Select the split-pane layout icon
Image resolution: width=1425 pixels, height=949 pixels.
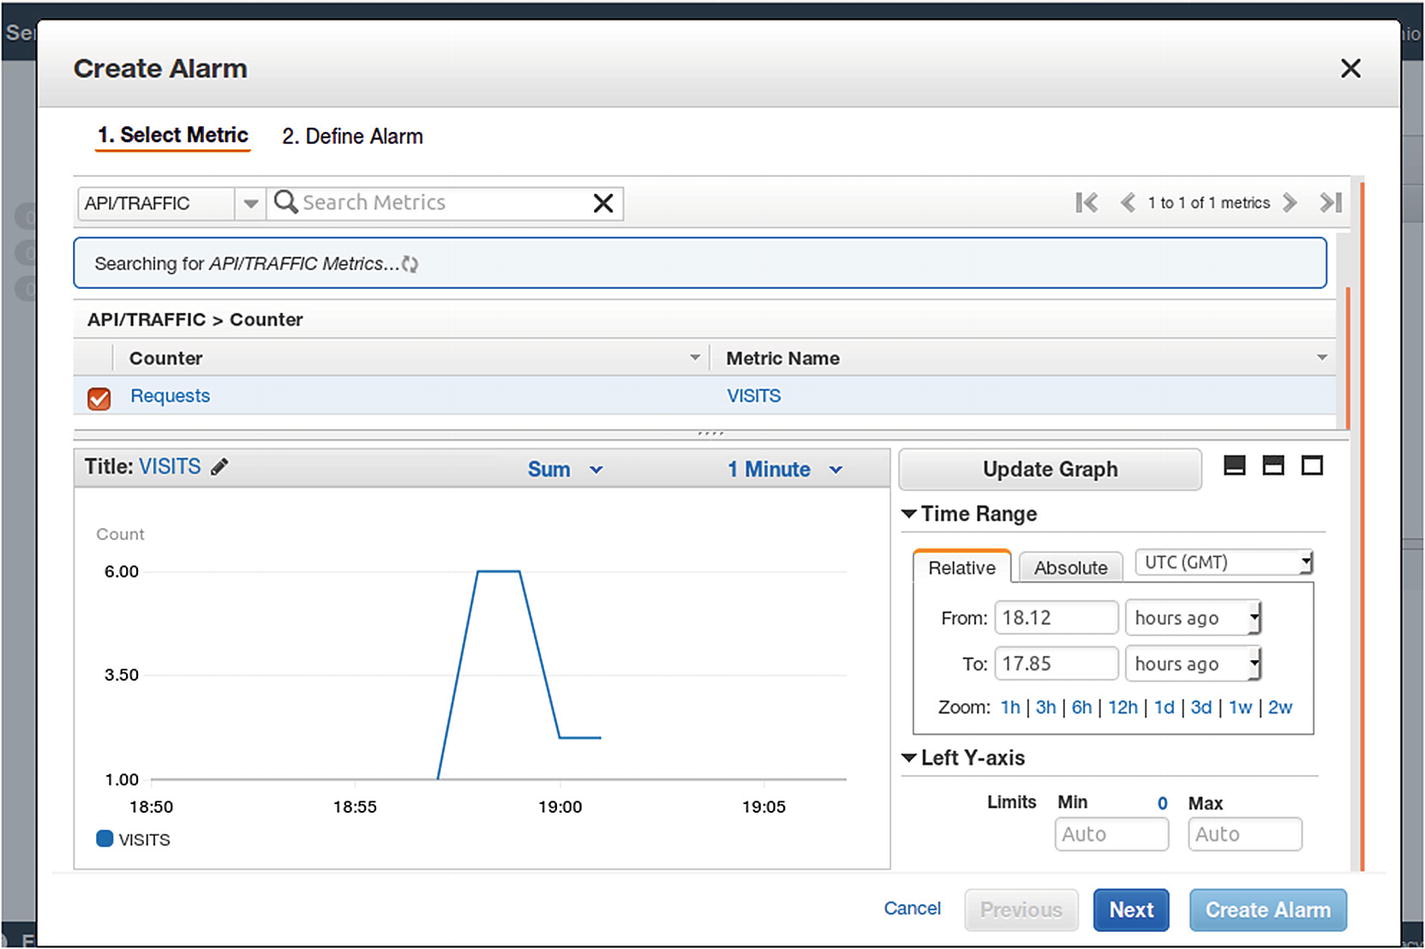[1273, 466]
